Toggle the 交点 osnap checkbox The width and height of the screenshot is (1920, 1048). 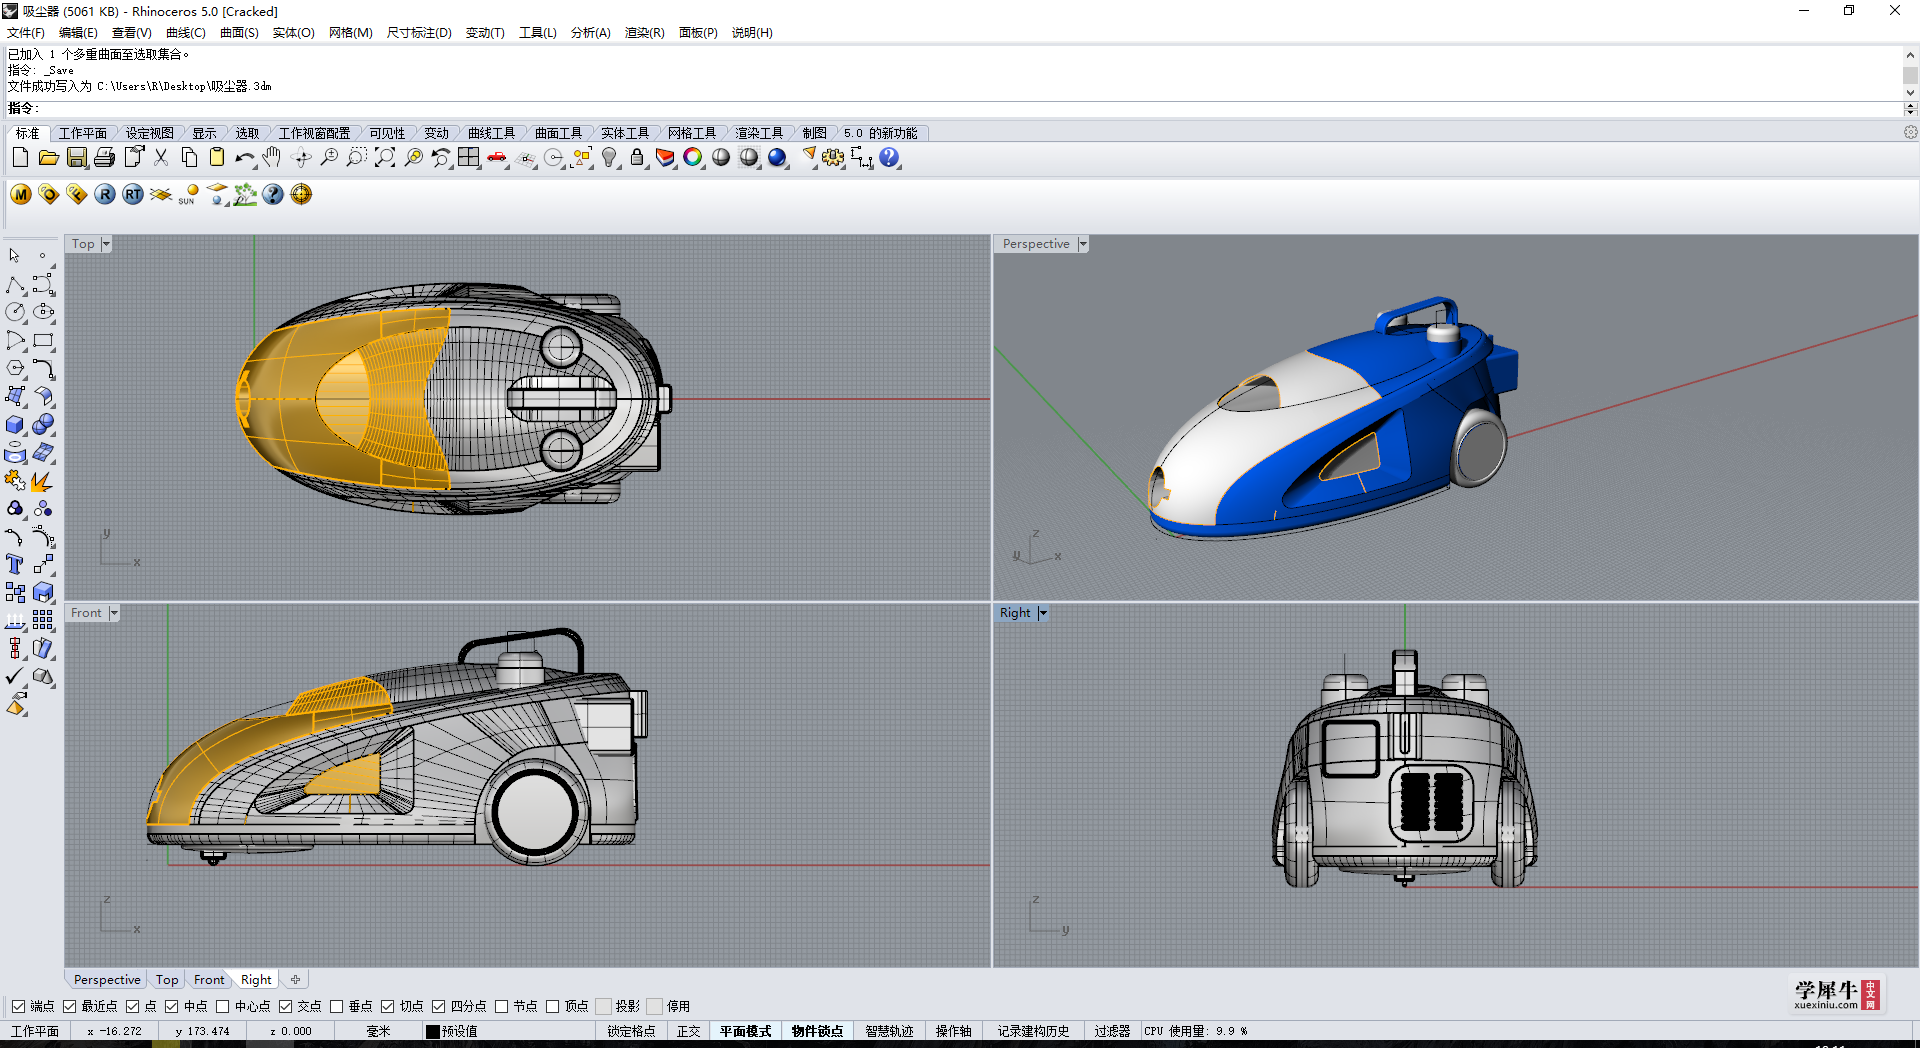coord(285,1006)
